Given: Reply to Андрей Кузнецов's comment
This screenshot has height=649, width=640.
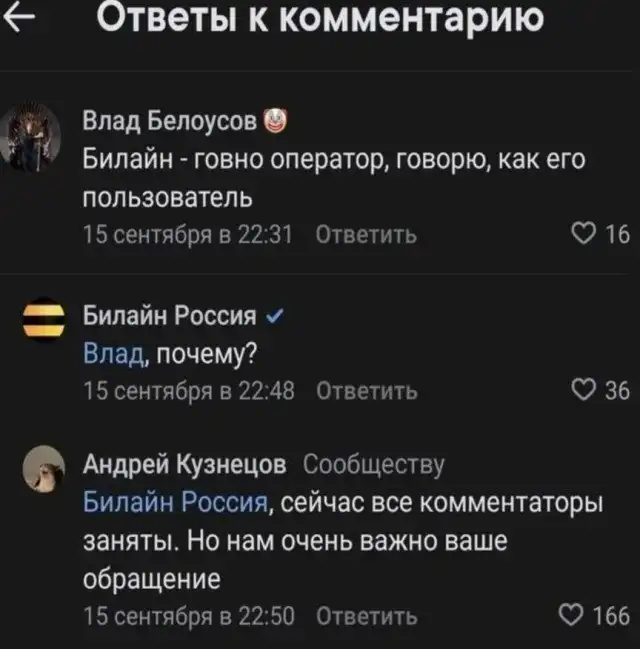Looking at the screenshot, I should [366, 614].
